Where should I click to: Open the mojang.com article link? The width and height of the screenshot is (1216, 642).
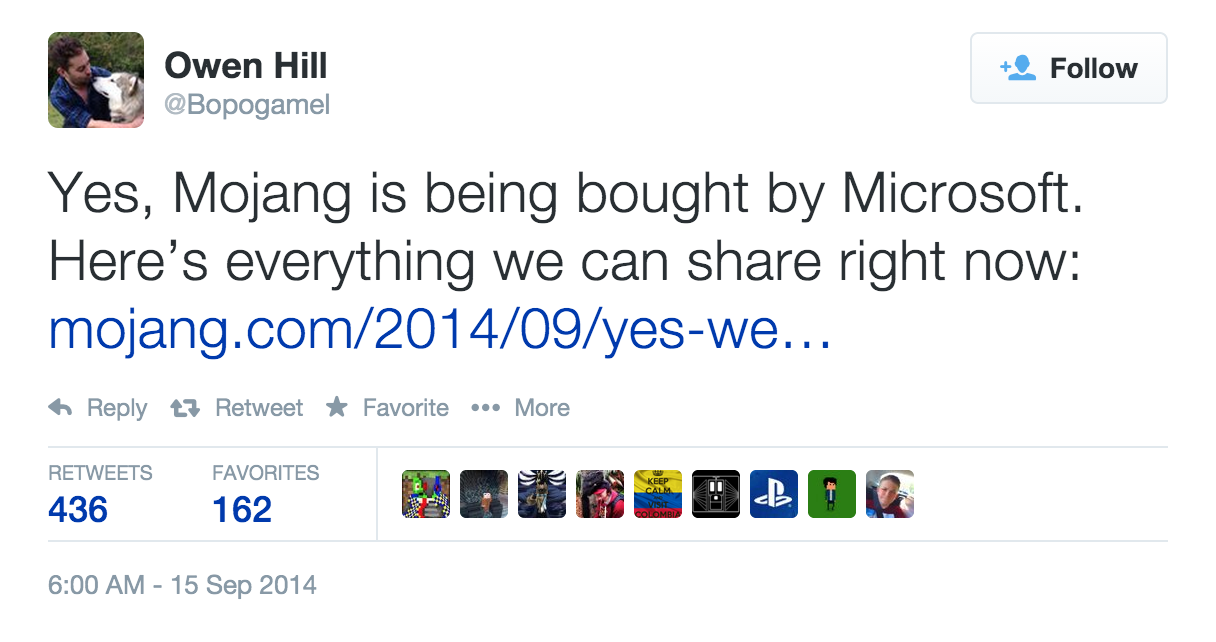click(x=439, y=330)
